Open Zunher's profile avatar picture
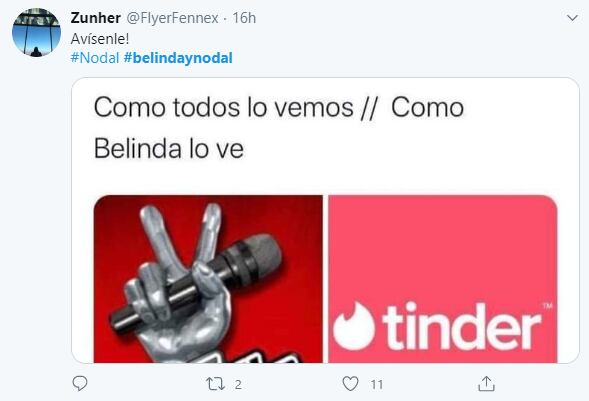 click(36, 32)
